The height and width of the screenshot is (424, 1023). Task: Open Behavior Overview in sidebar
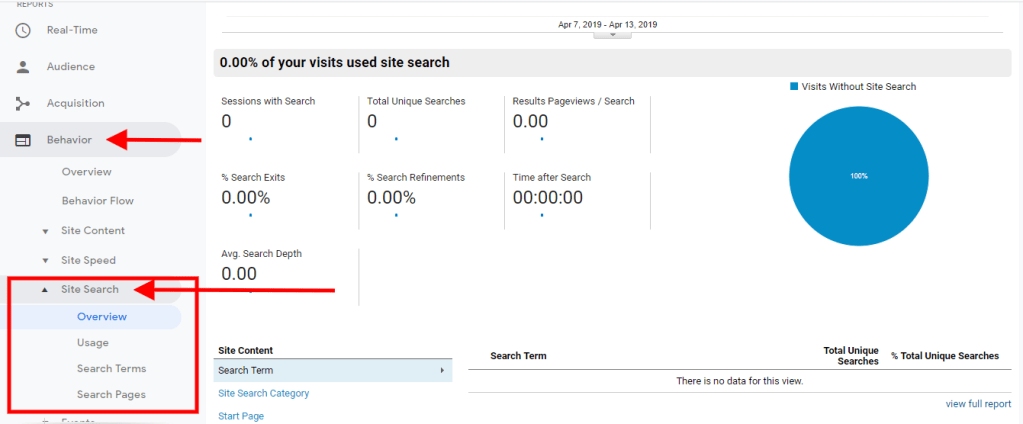click(x=86, y=172)
